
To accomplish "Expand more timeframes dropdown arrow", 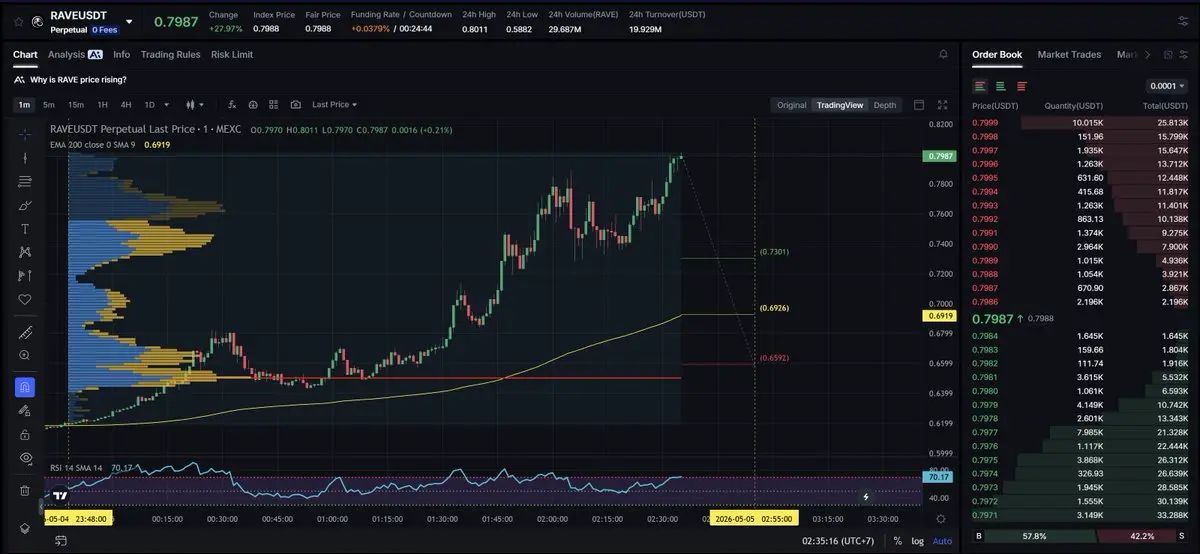I will click(167, 104).
